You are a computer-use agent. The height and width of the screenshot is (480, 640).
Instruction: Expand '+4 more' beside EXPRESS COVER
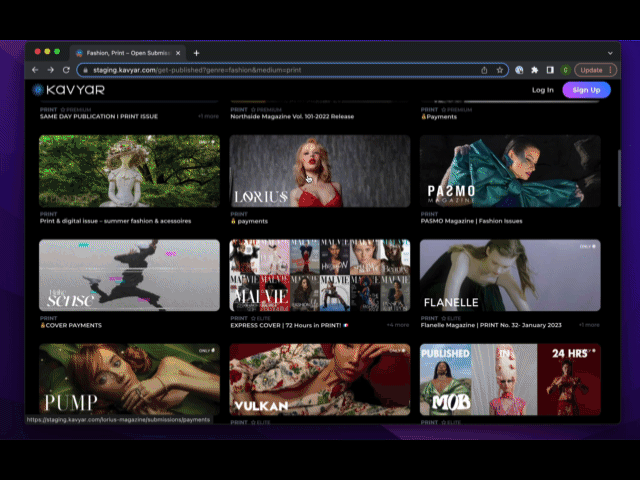point(398,325)
